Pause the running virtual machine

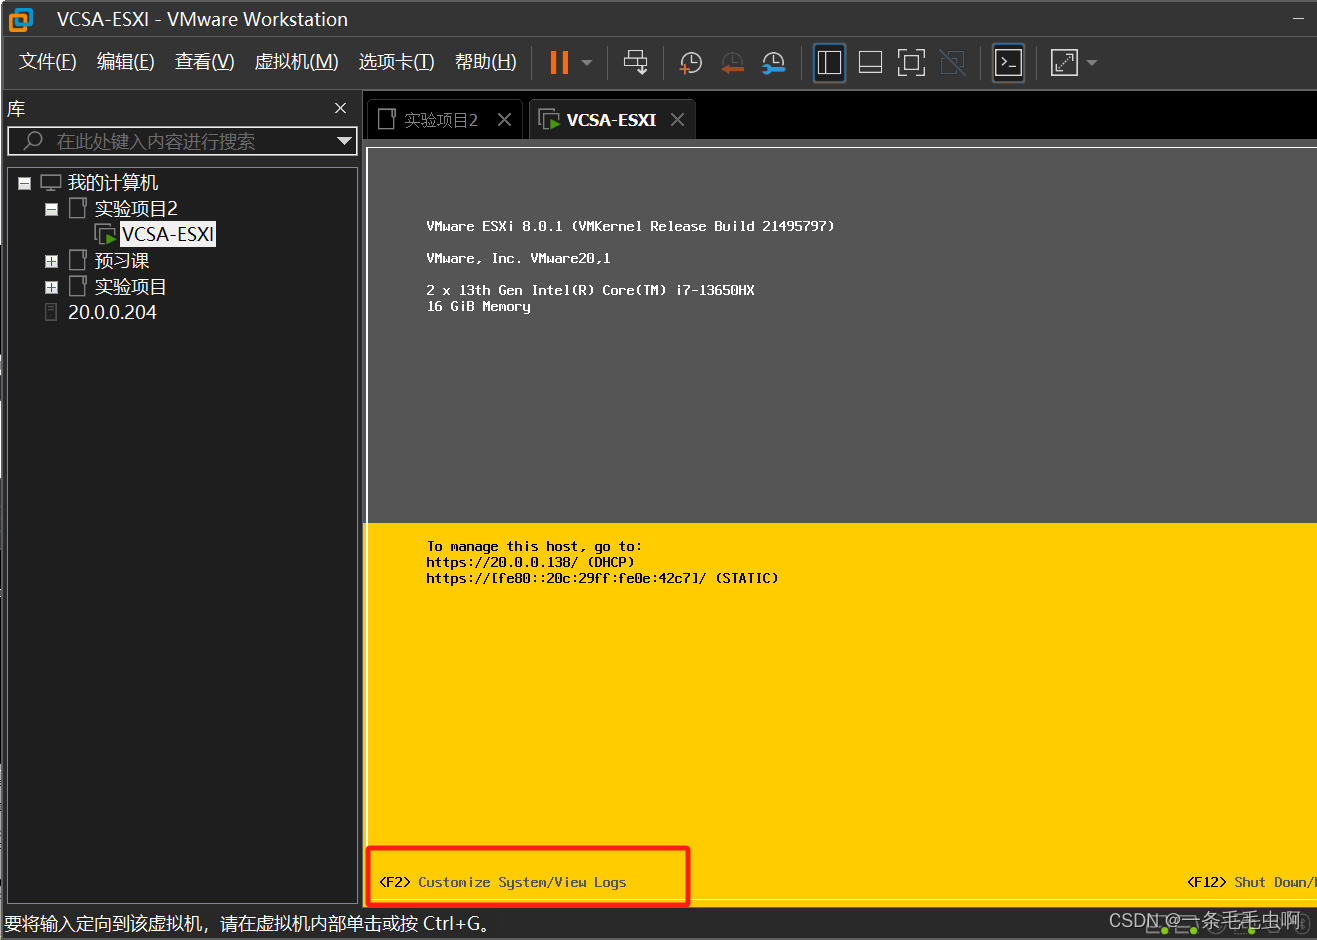(559, 62)
